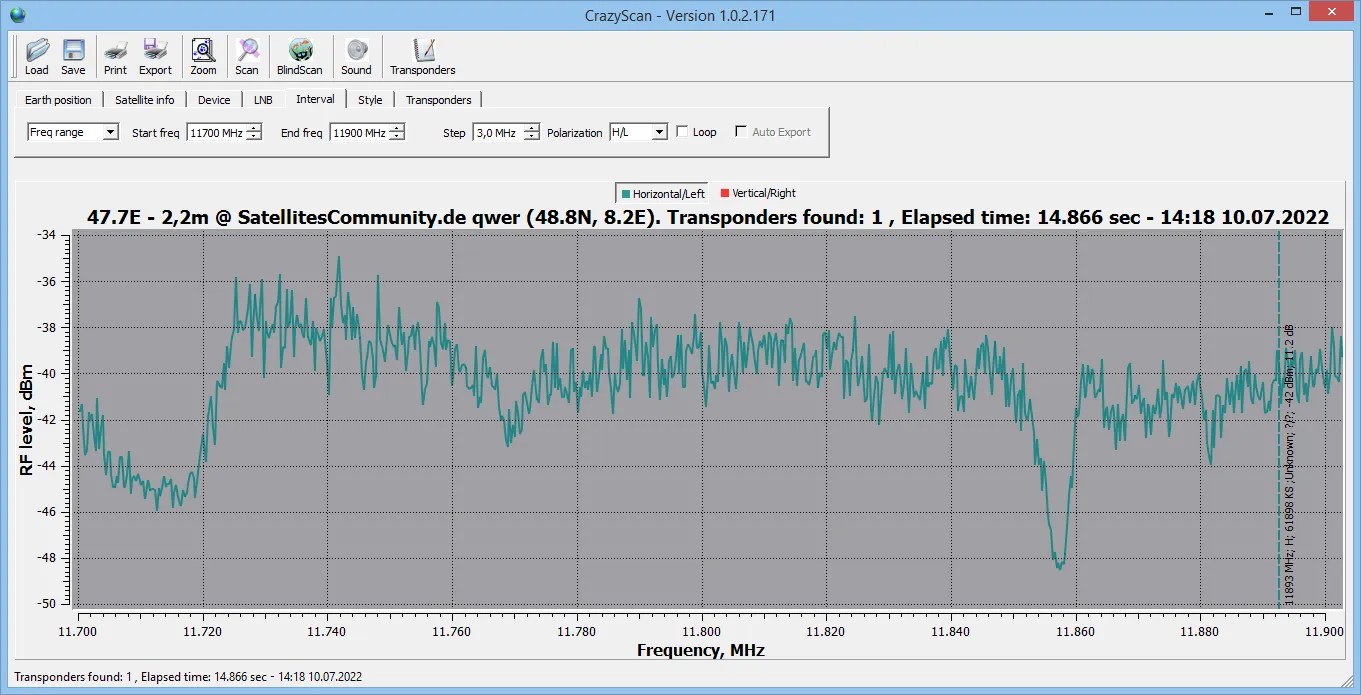
Task: Click the teal Horizontal/Left legend swatch
Action: (x=625, y=194)
